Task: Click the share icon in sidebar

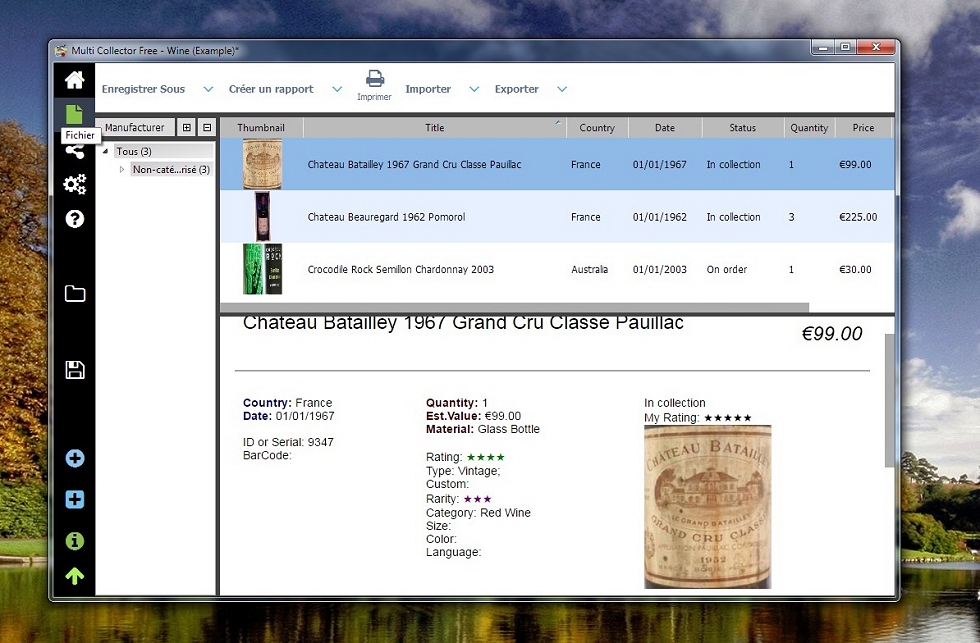Action: click(x=75, y=151)
